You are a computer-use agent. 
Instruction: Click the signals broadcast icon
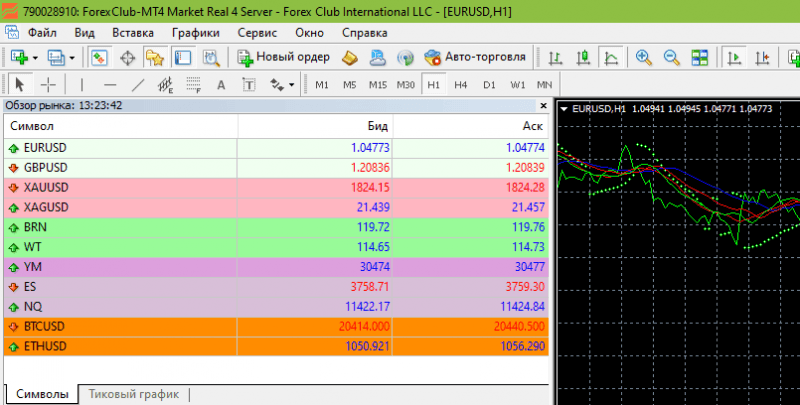tap(405, 58)
